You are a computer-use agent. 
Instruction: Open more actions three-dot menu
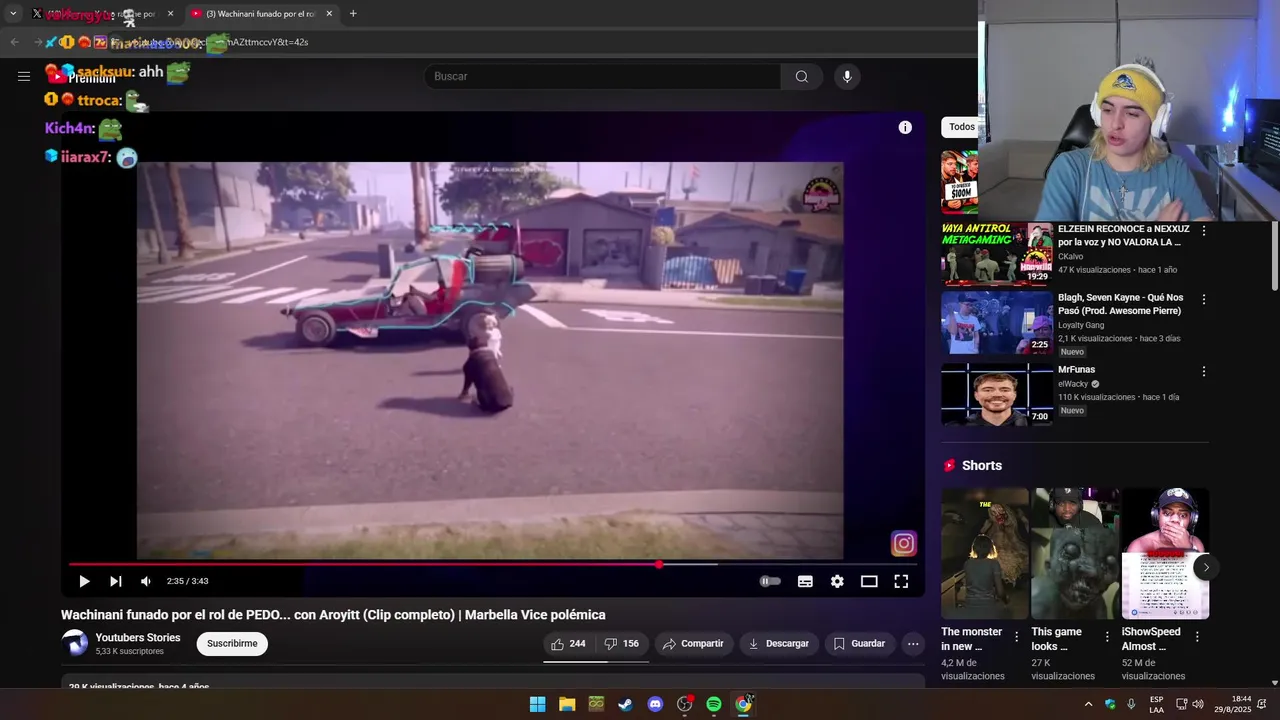(x=913, y=644)
